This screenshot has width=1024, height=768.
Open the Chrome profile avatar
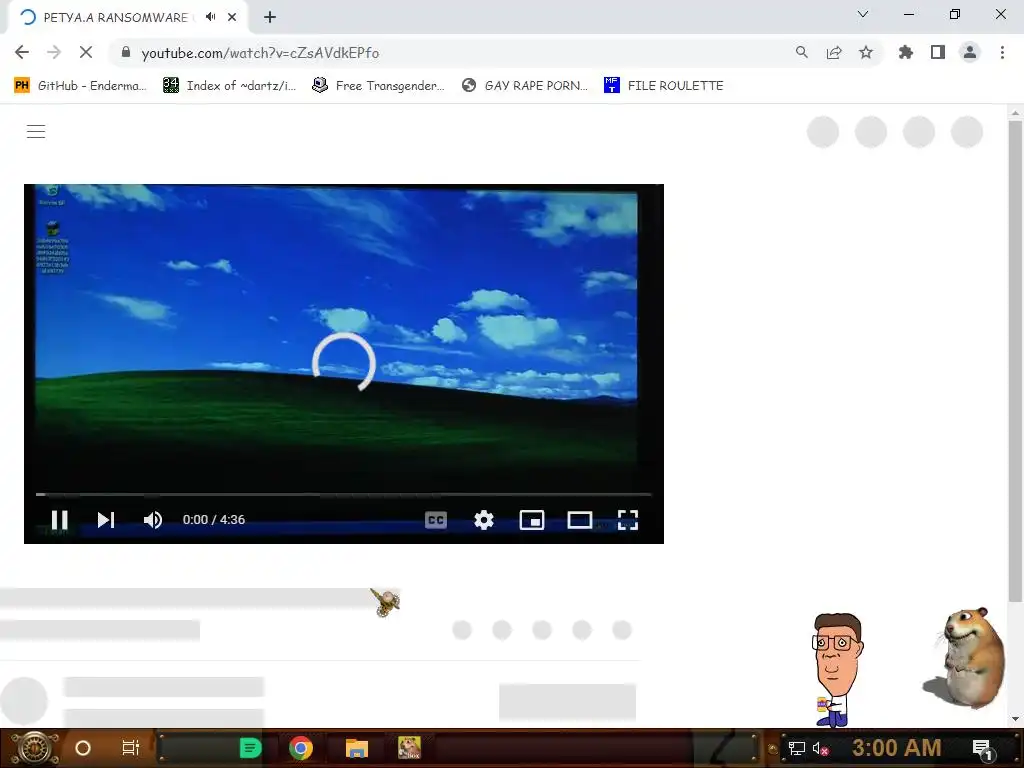[x=970, y=52]
